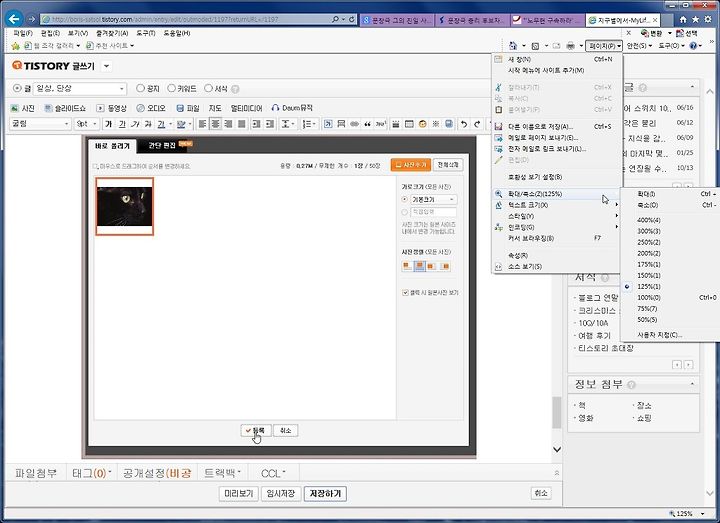Image resolution: width=720 pixels, height=523 pixels.
Task: Open the 보기(V) menu
Action: point(78,33)
